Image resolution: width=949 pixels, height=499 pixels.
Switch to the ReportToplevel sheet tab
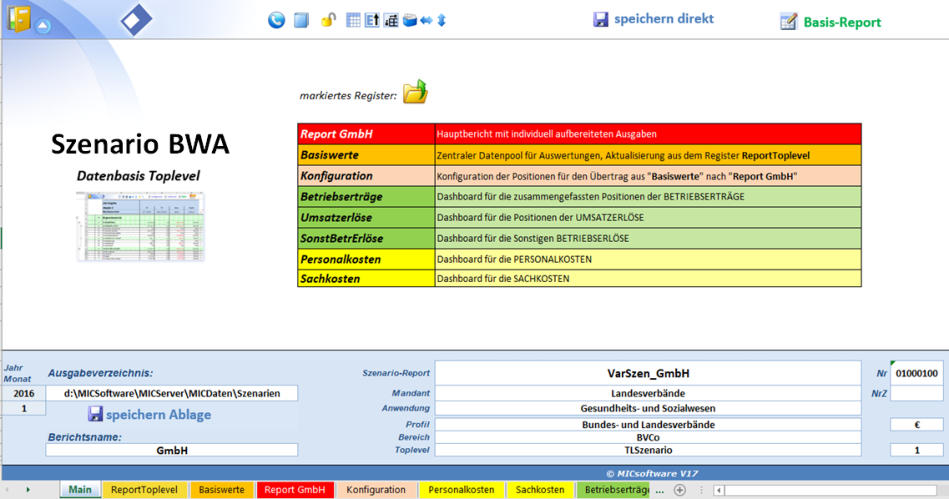click(x=144, y=490)
